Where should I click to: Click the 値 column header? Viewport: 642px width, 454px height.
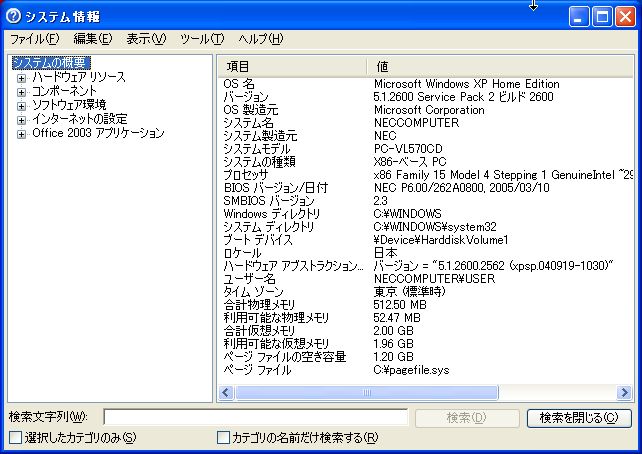coord(500,65)
